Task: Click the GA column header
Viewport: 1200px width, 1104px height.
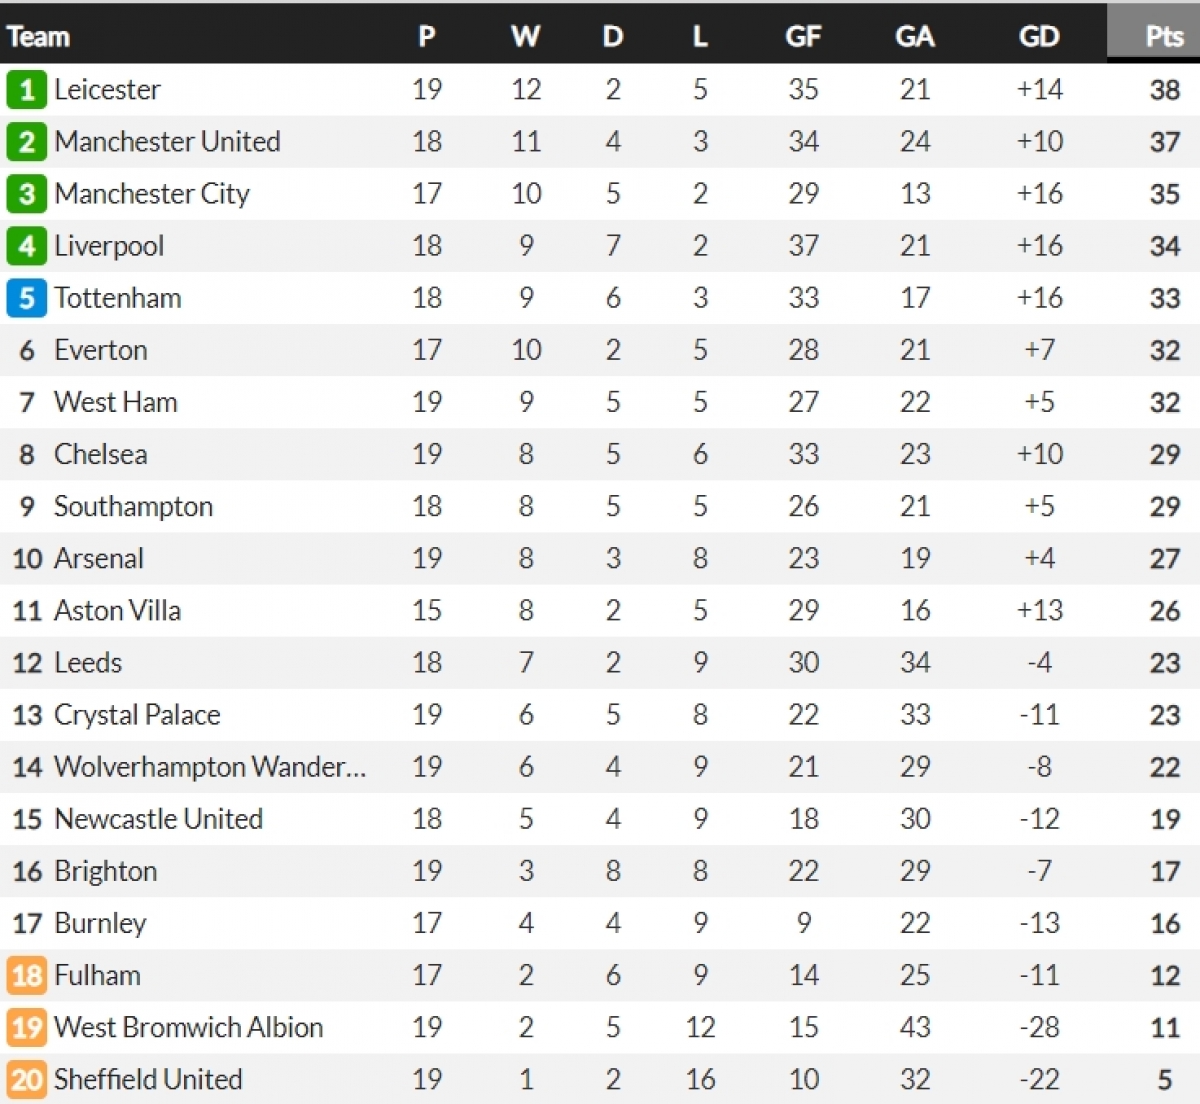Action: (x=914, y=37)
